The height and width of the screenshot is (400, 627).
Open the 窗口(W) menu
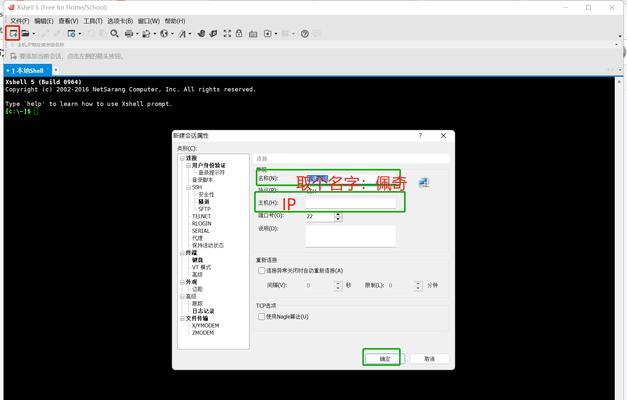[x=149, y=21]
